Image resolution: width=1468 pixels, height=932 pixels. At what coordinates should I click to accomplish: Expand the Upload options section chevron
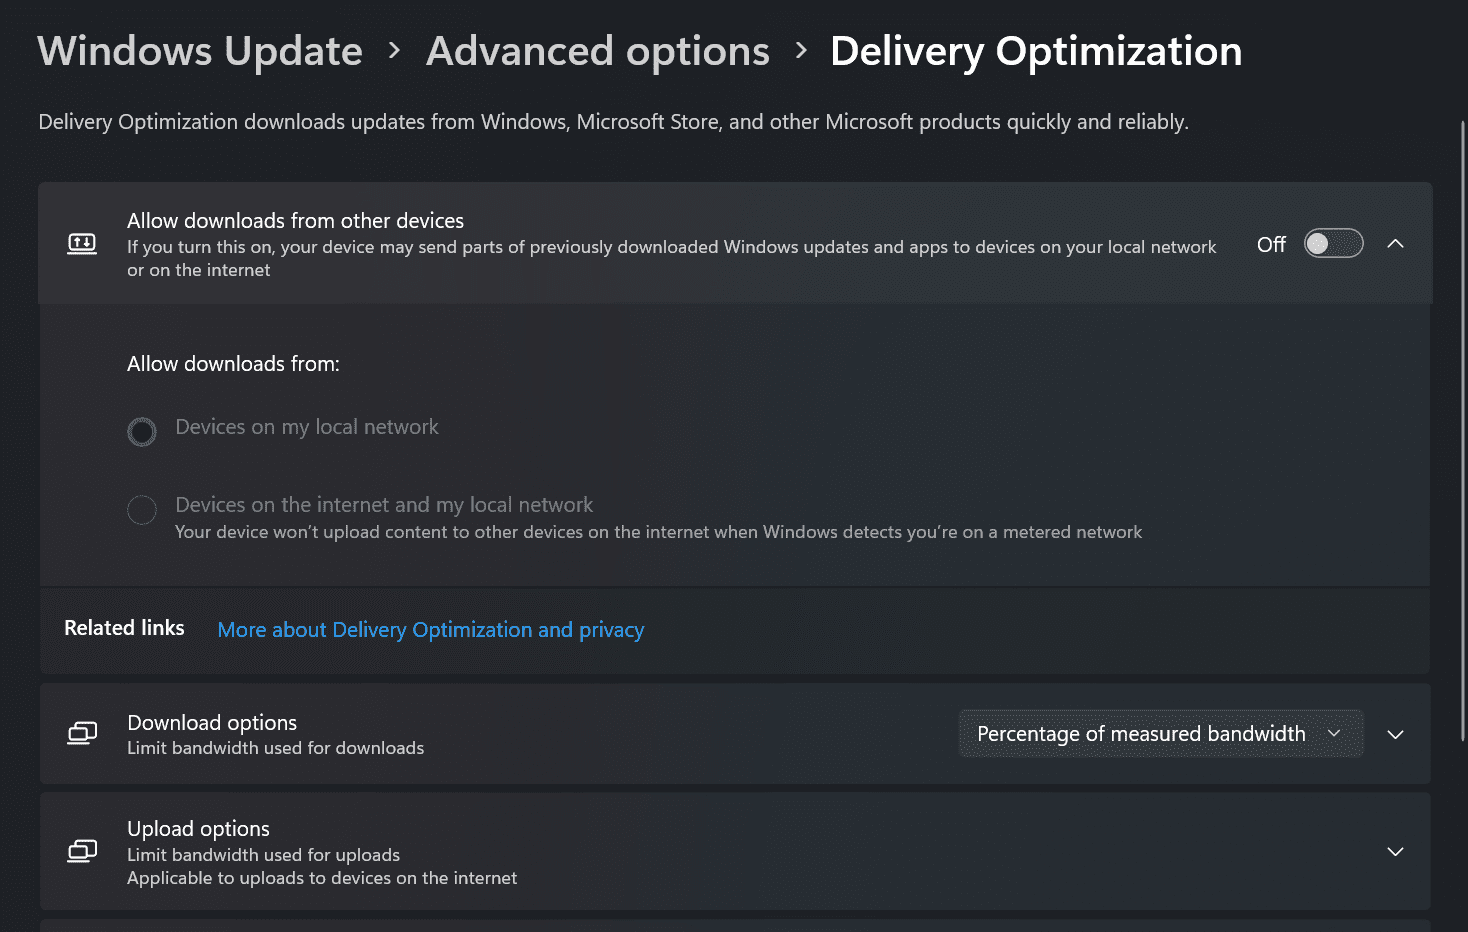pos(1395,851)
